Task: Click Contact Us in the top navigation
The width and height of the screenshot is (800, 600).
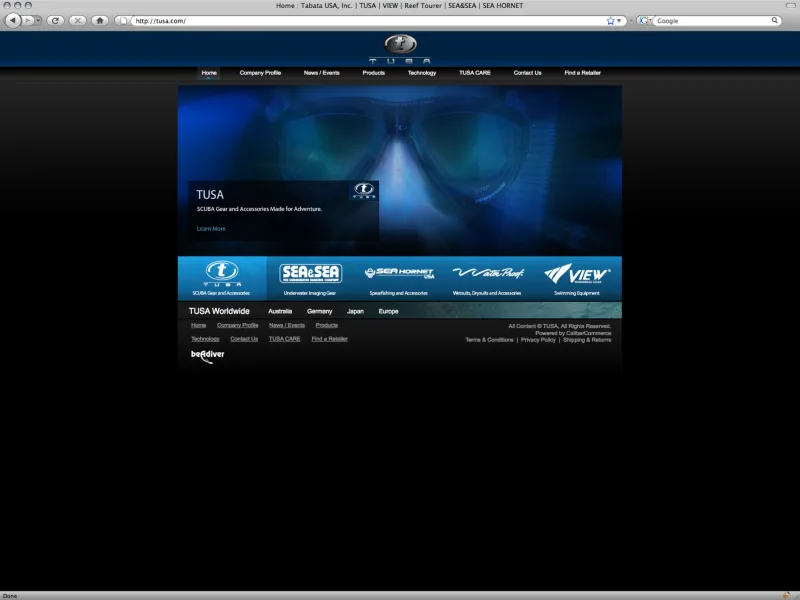Action: (x=527, y=73)
